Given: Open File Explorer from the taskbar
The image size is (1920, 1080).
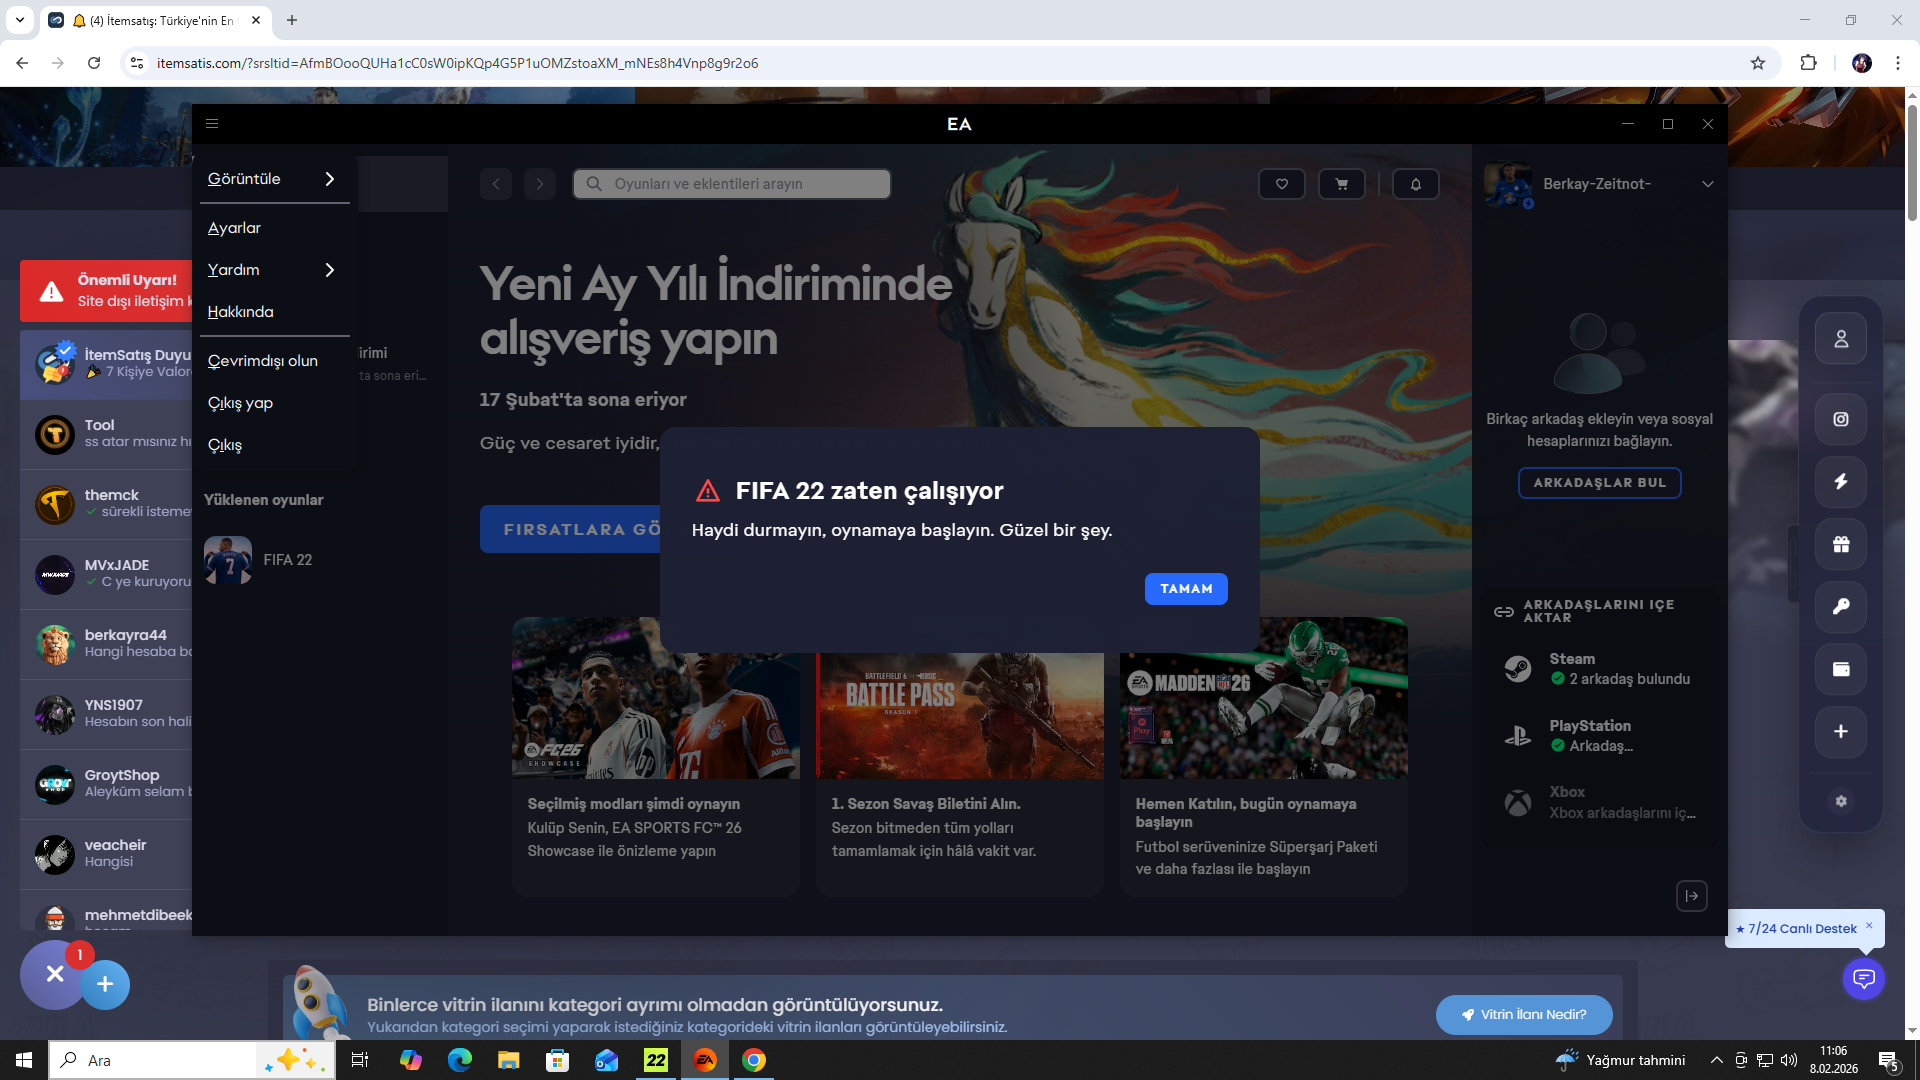Looking at the screenshot, I should (x=509, y=1060).
